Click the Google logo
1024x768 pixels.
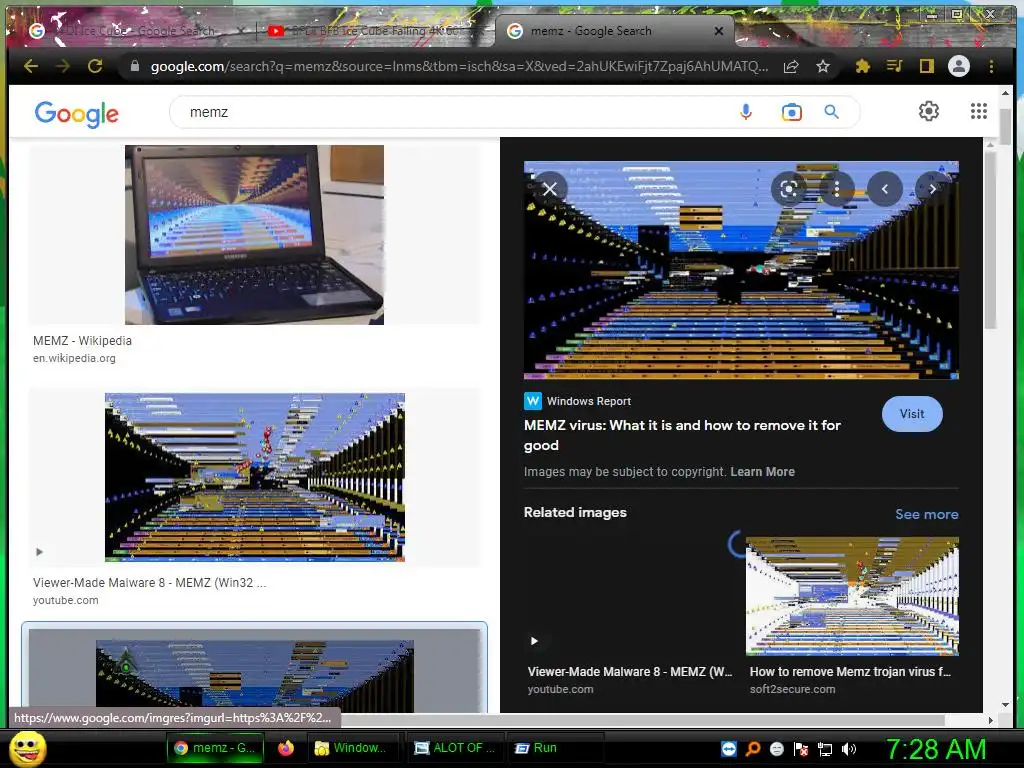tap(76, 114)
